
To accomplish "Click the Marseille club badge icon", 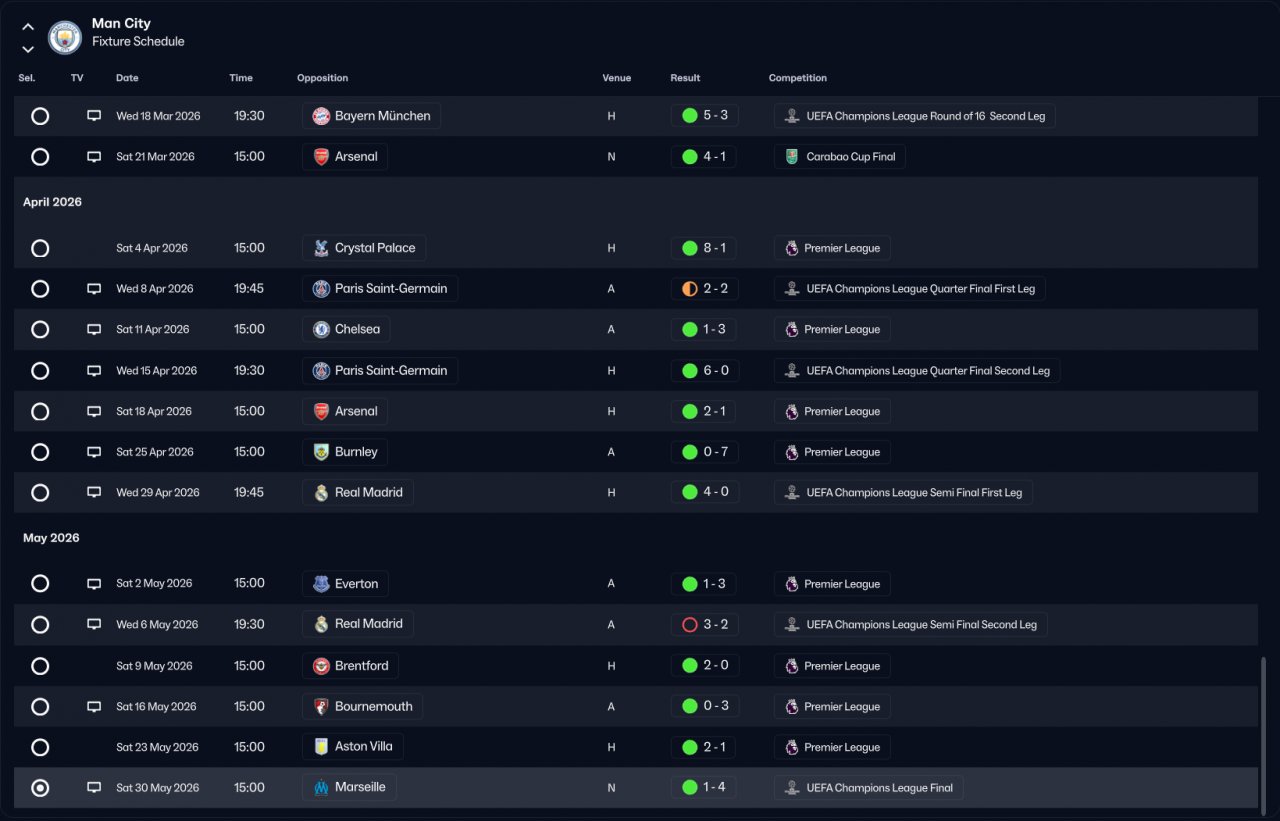I will click(321, 788).
